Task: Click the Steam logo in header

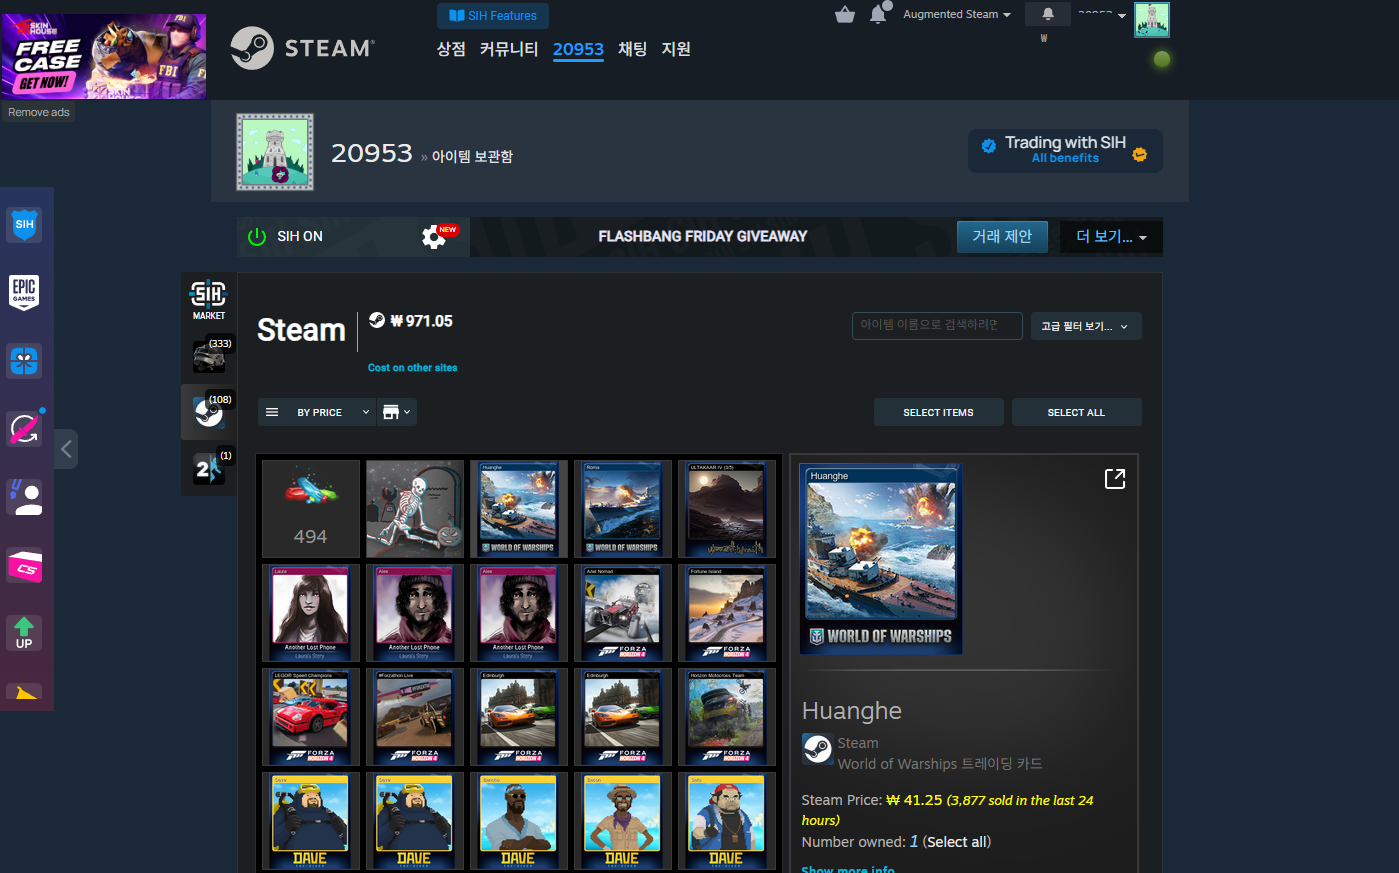Action: pyautogui.click(x=303, y=48)
